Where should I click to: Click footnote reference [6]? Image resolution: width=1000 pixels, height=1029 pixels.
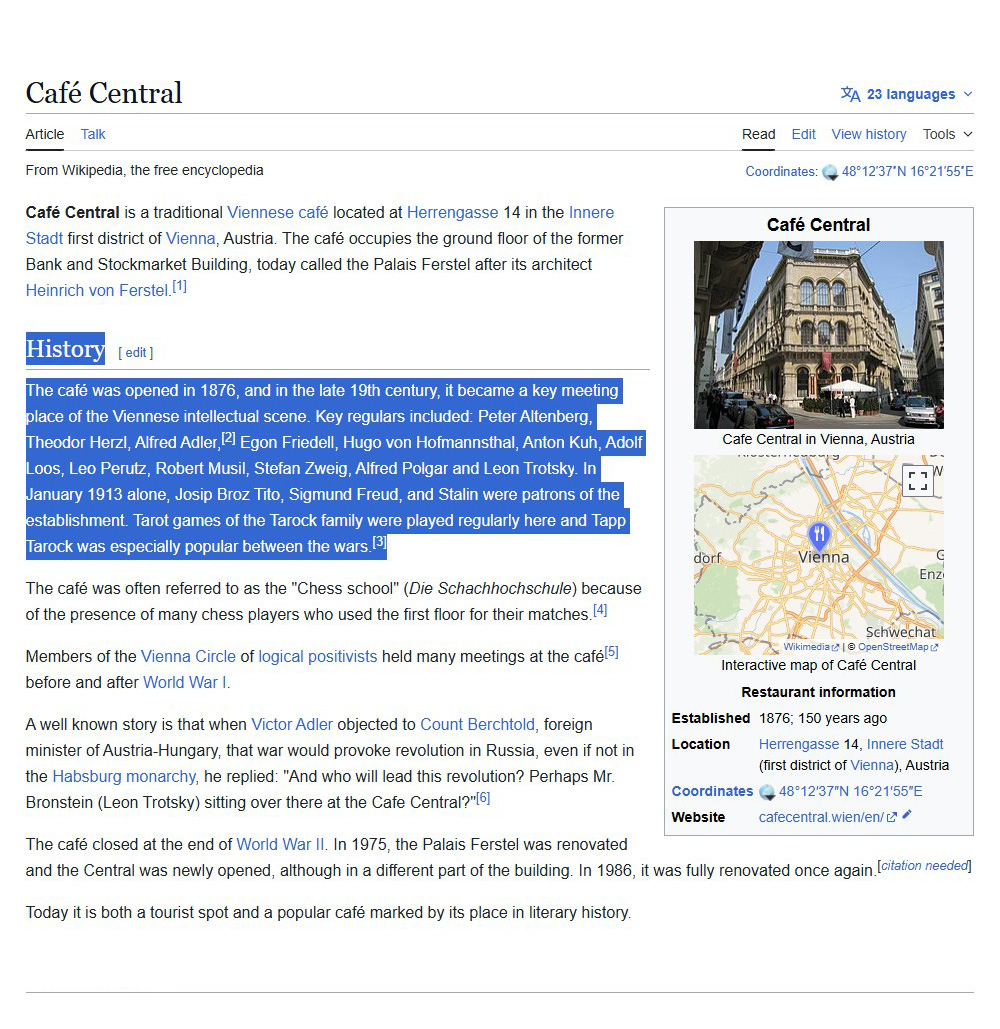click(x=483, y=798)
